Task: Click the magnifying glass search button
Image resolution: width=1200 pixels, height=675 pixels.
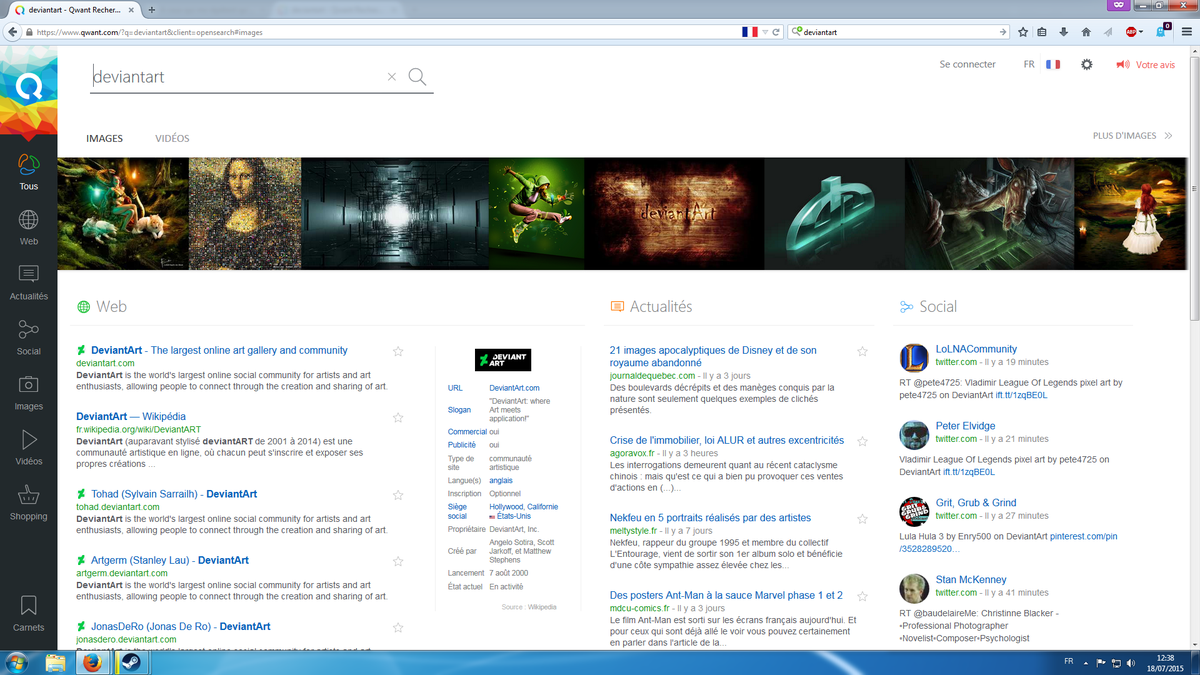Action: [x=418, y=77]
